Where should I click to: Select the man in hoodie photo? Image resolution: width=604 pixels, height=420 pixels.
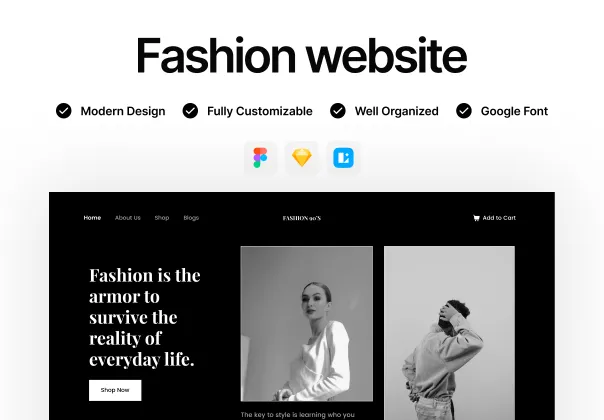click(450, 333)
